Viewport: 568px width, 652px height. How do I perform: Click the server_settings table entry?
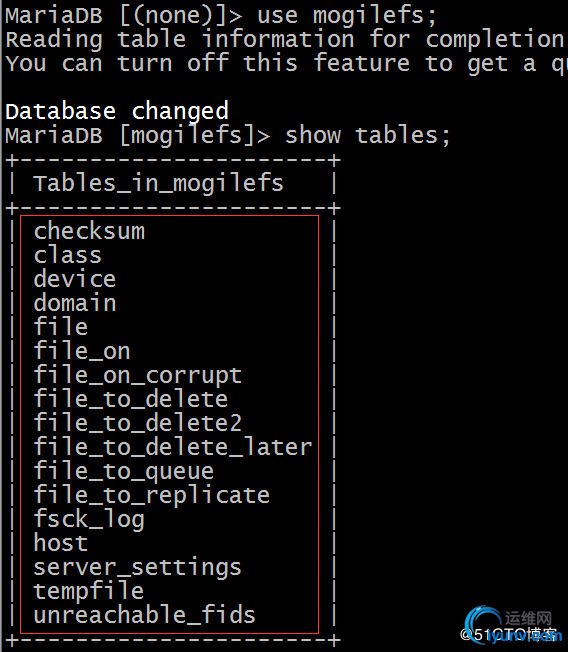138,568
